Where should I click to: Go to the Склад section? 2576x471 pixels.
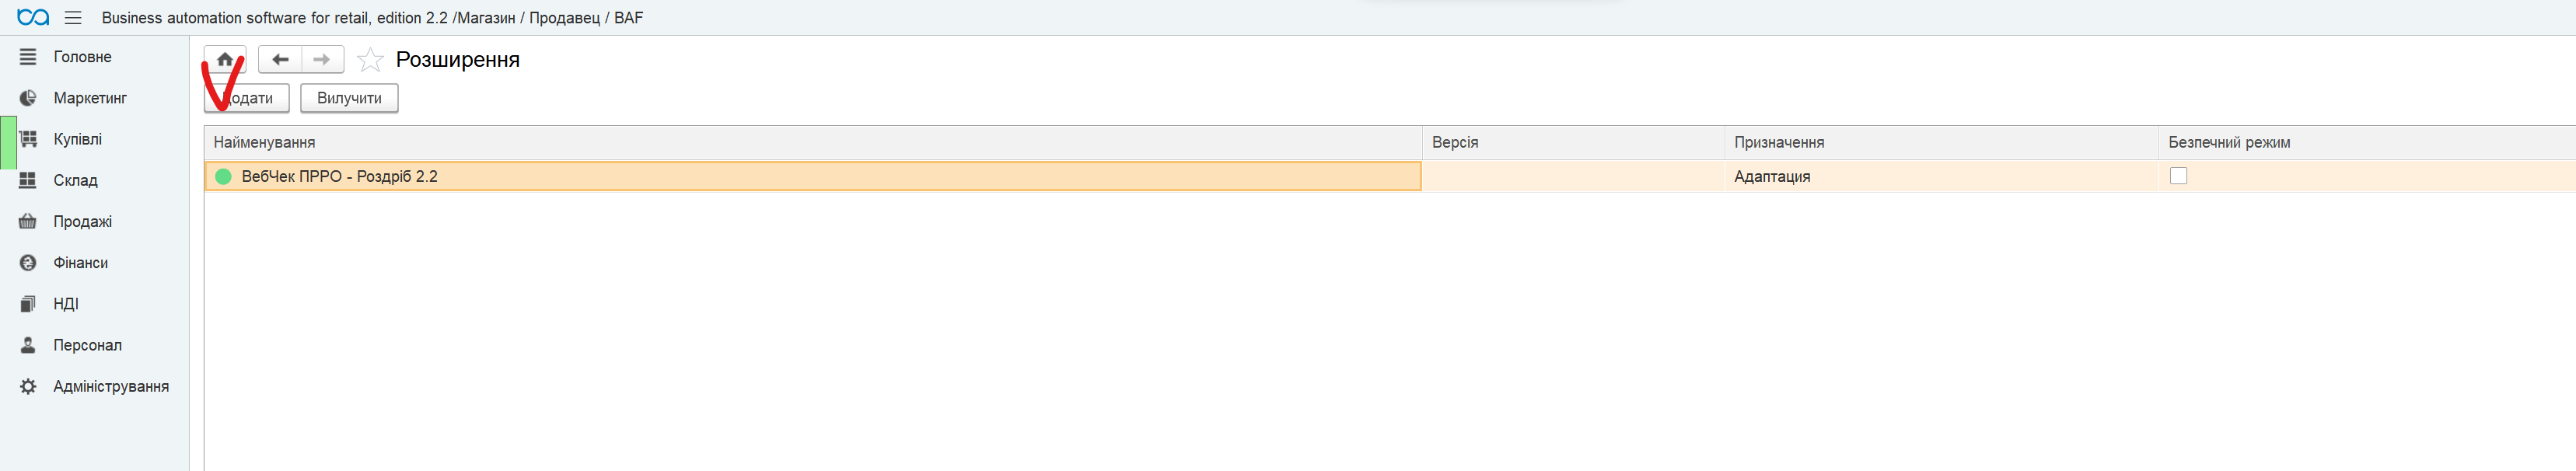(75, 180)
